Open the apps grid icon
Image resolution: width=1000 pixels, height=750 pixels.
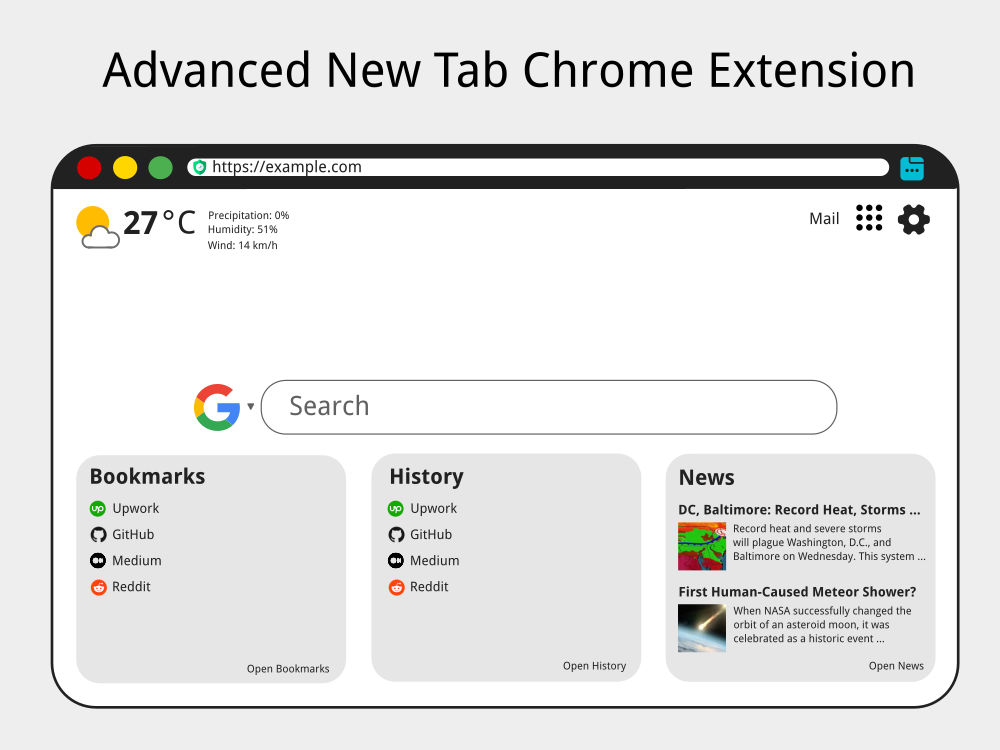pyautogui.click(x=869, y=218)
